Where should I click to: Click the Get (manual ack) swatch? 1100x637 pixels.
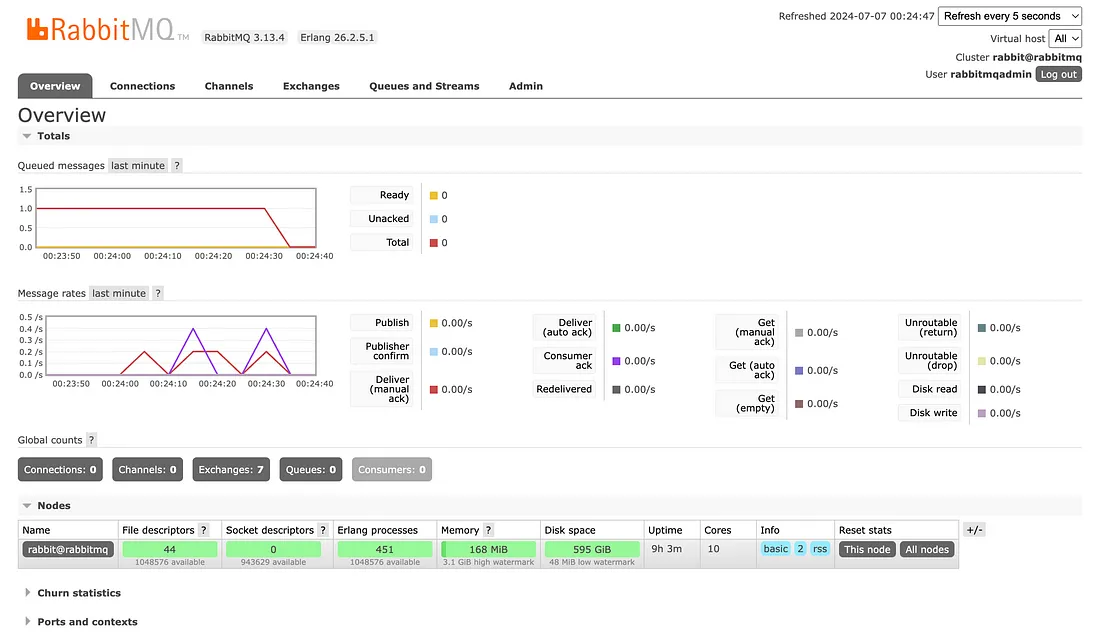(799, 333)
